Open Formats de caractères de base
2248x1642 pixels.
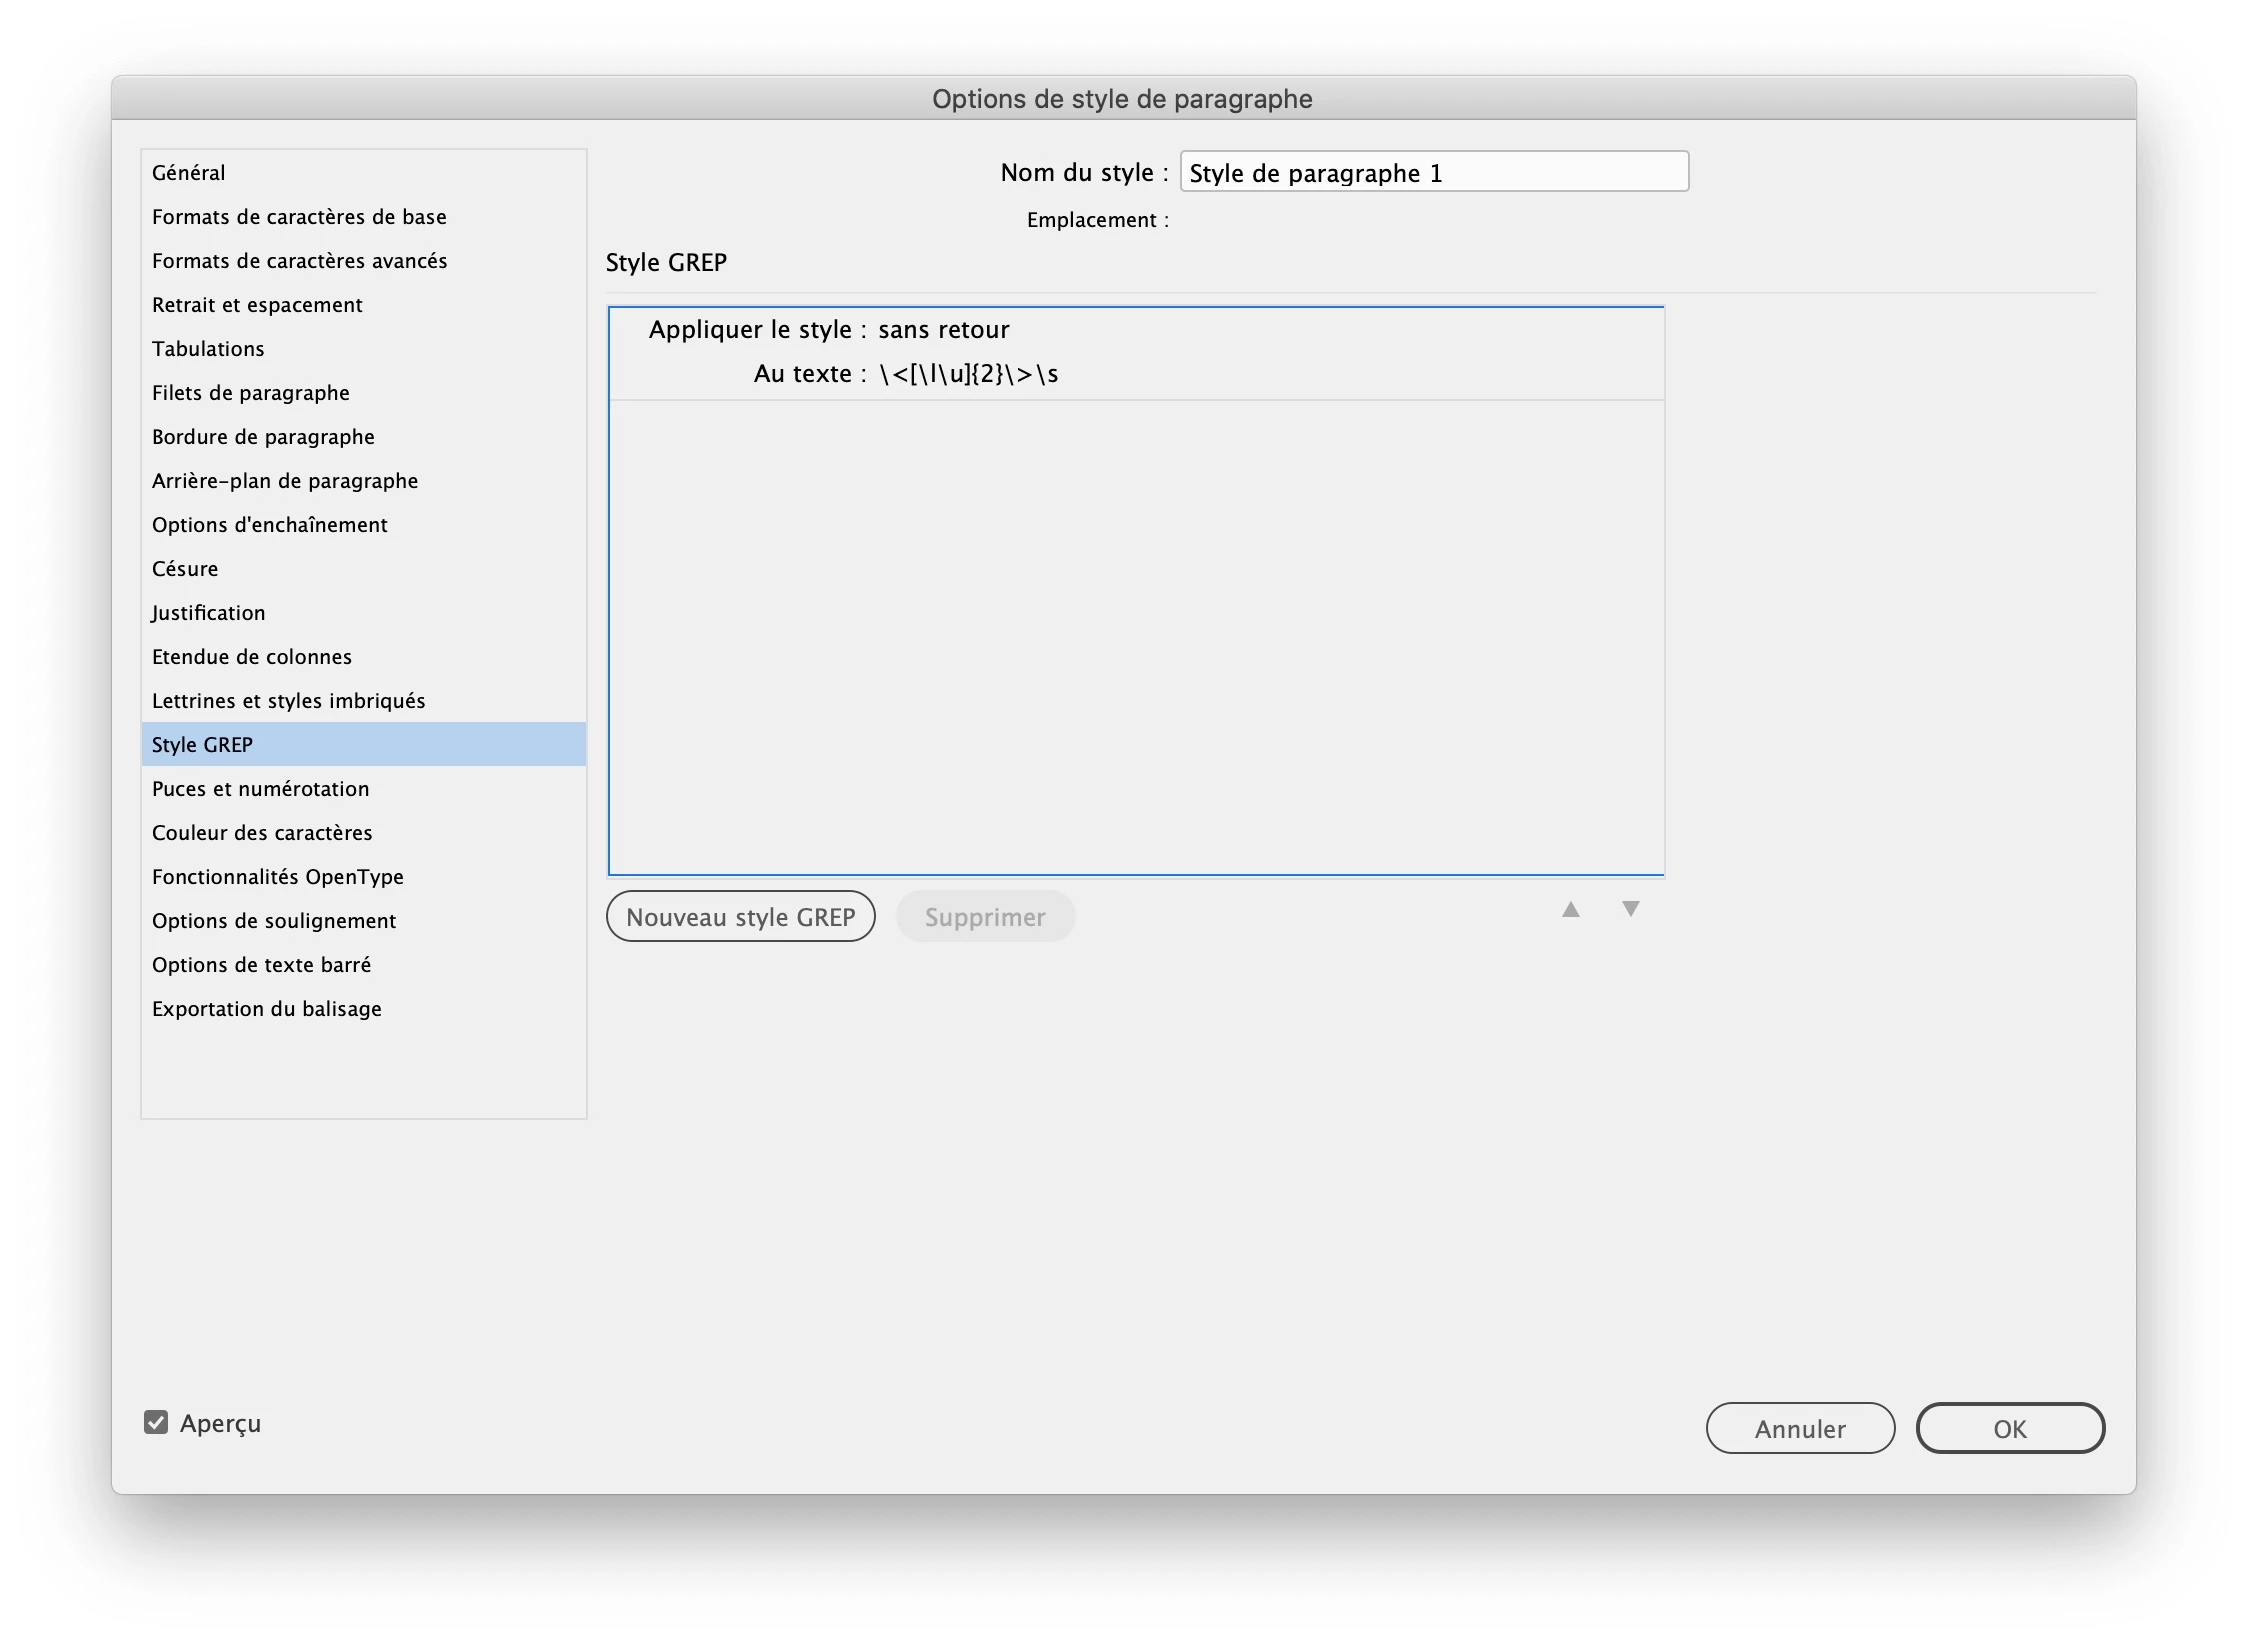pyautogui.click(x=299, y=216)
